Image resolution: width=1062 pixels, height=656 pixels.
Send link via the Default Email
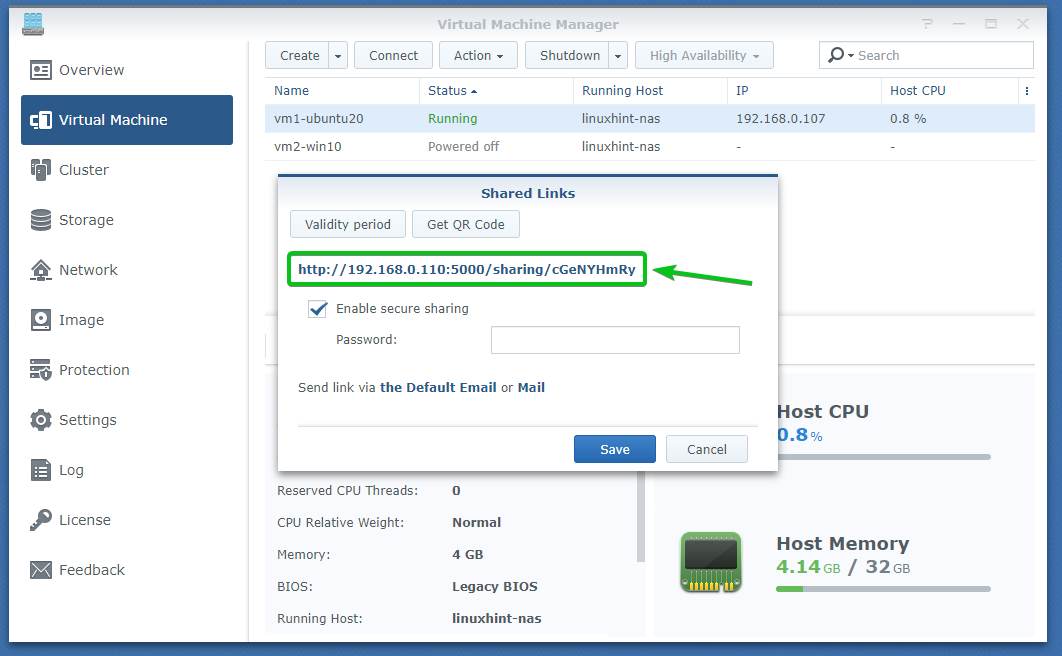click(x=438, y=387)
